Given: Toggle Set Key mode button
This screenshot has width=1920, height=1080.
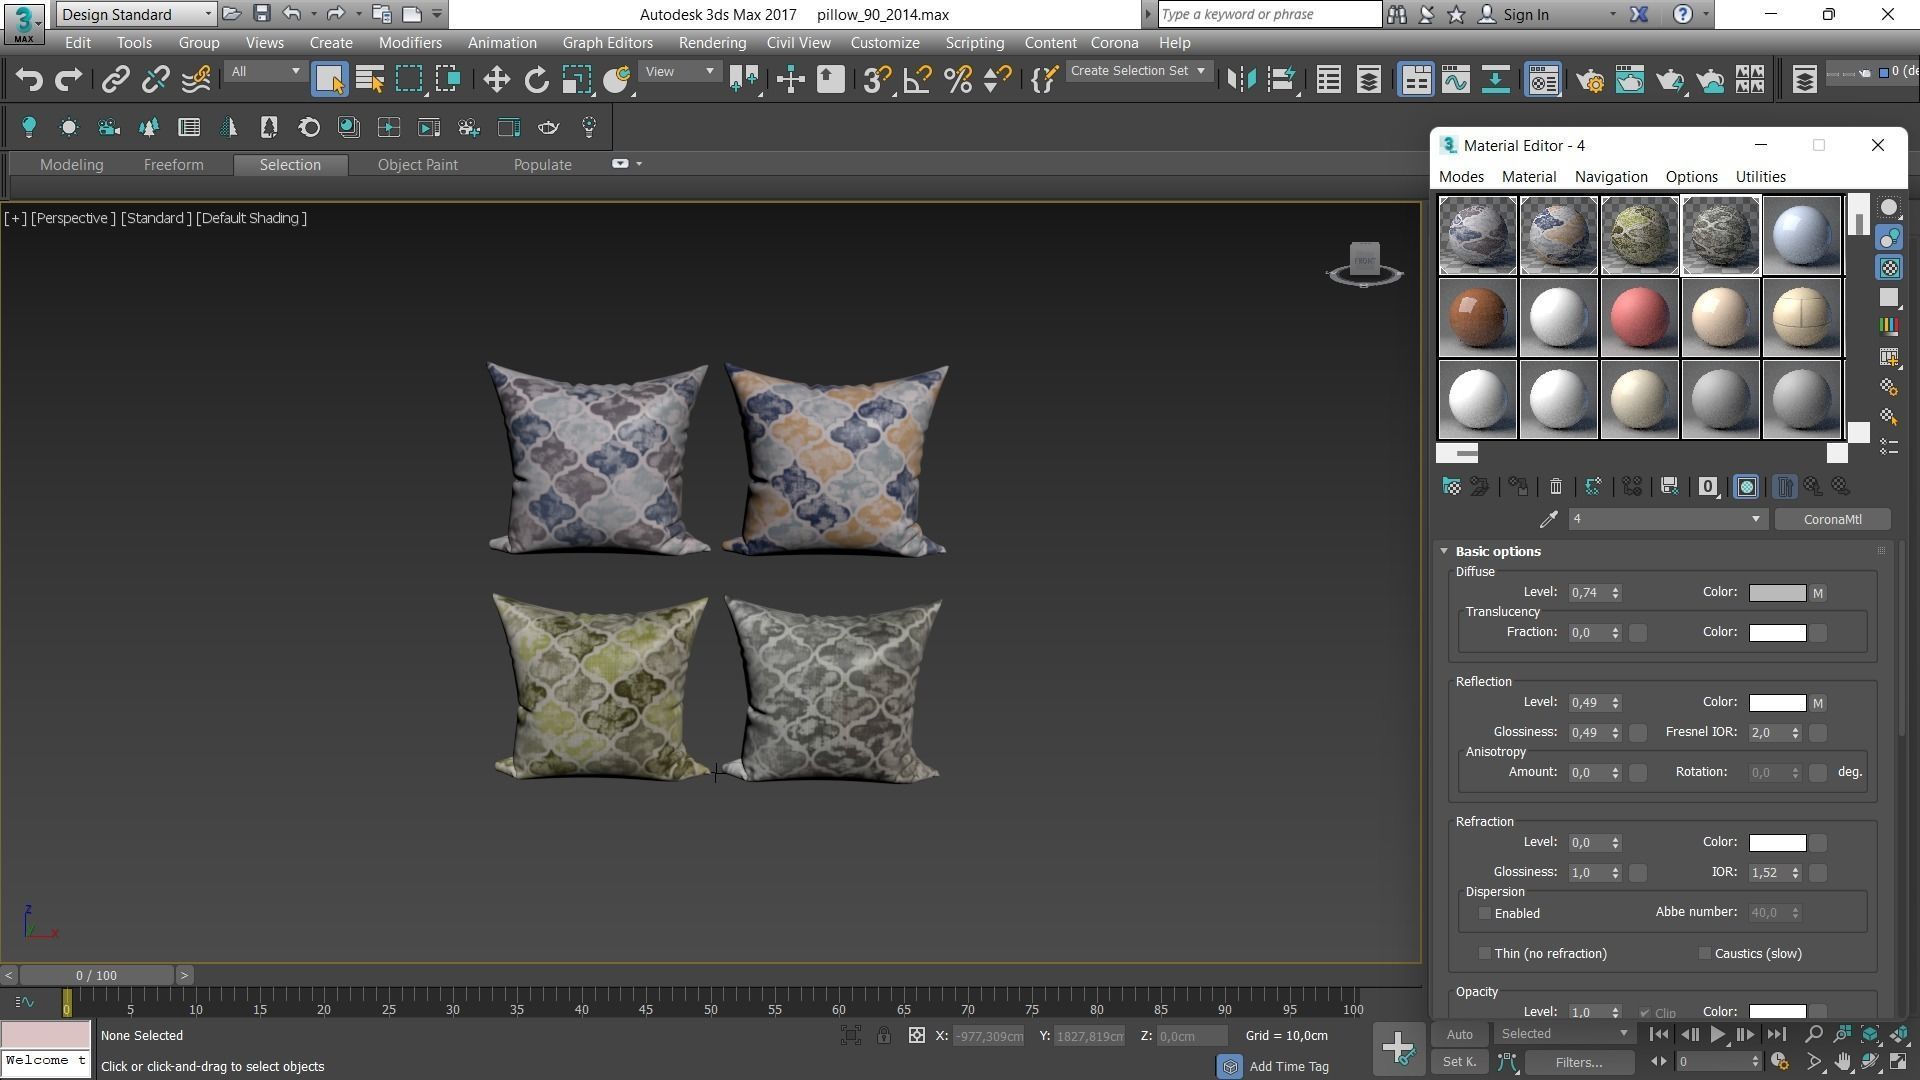Looking at the screenshot, I should point(1459,1062).
